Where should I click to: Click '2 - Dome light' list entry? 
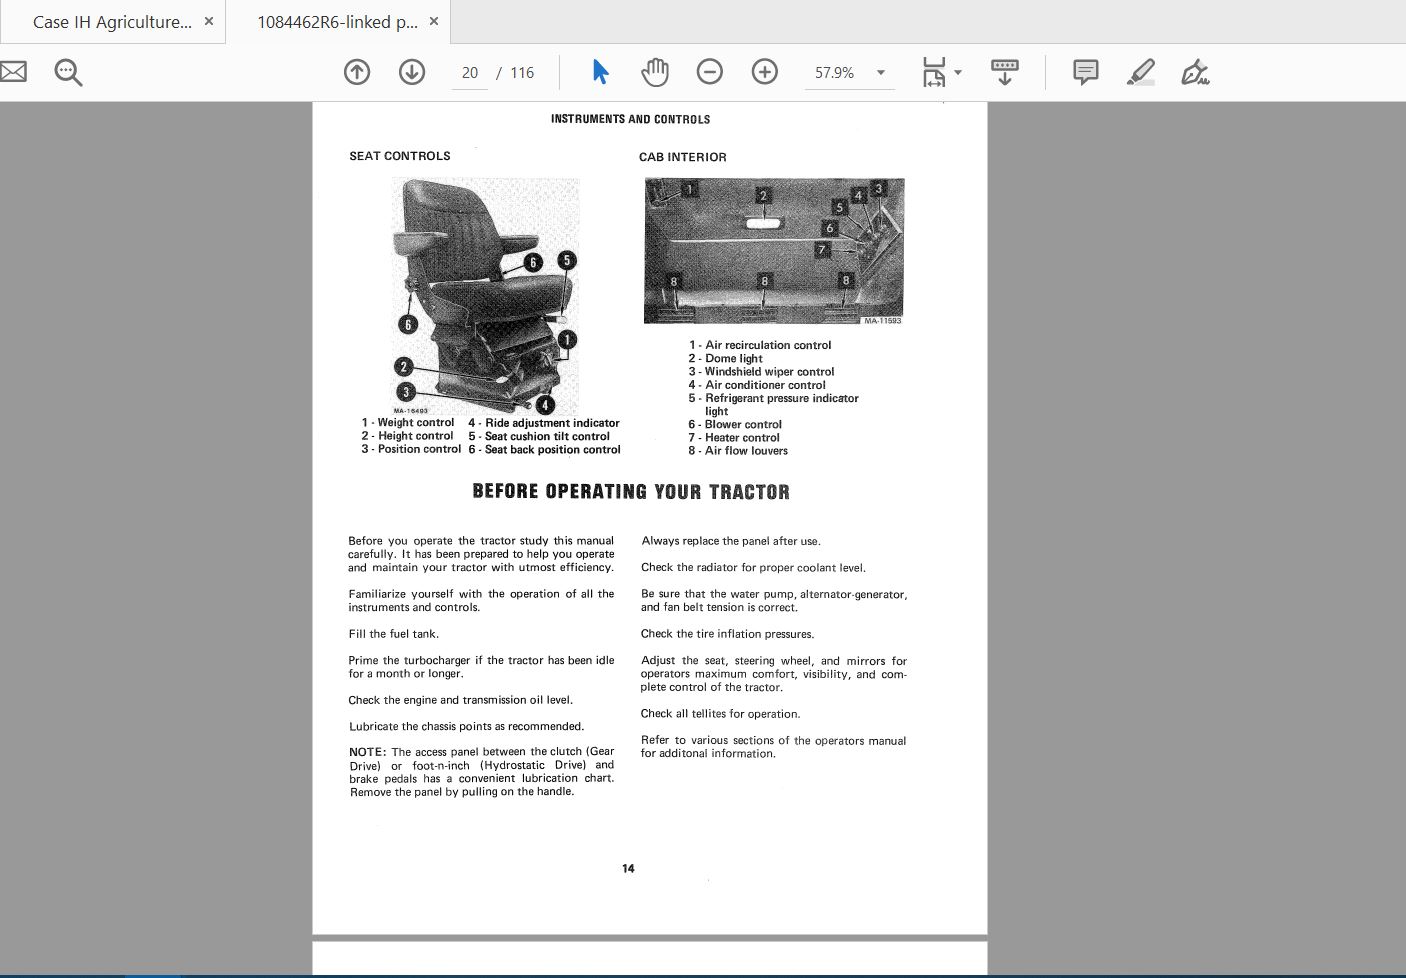[x=725, y=358]
